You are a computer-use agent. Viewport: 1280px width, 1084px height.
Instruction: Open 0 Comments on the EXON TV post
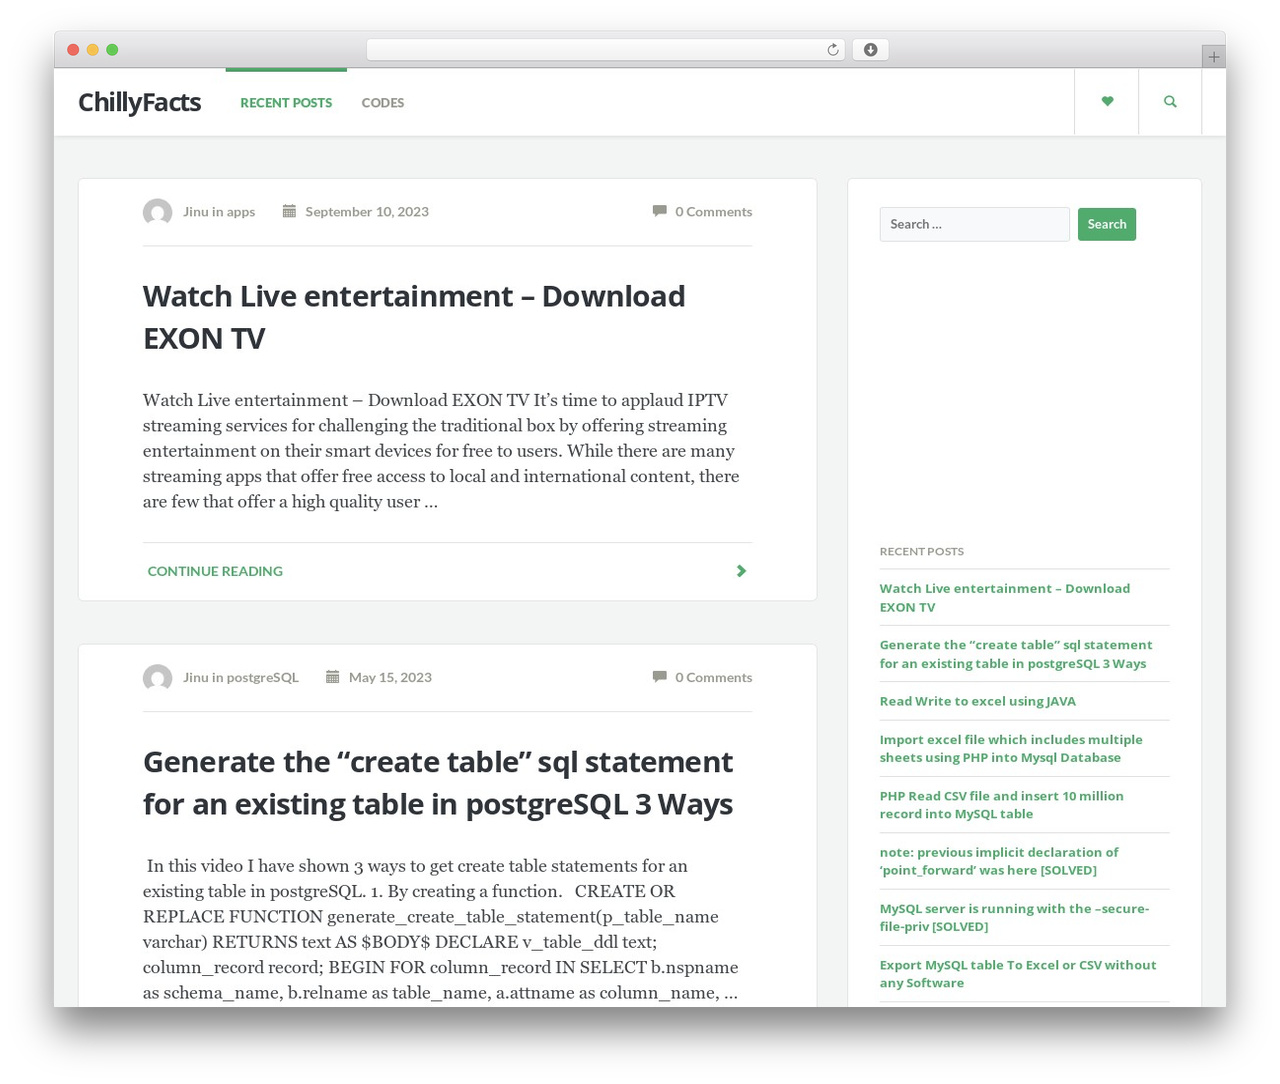(x=714, y=212)
